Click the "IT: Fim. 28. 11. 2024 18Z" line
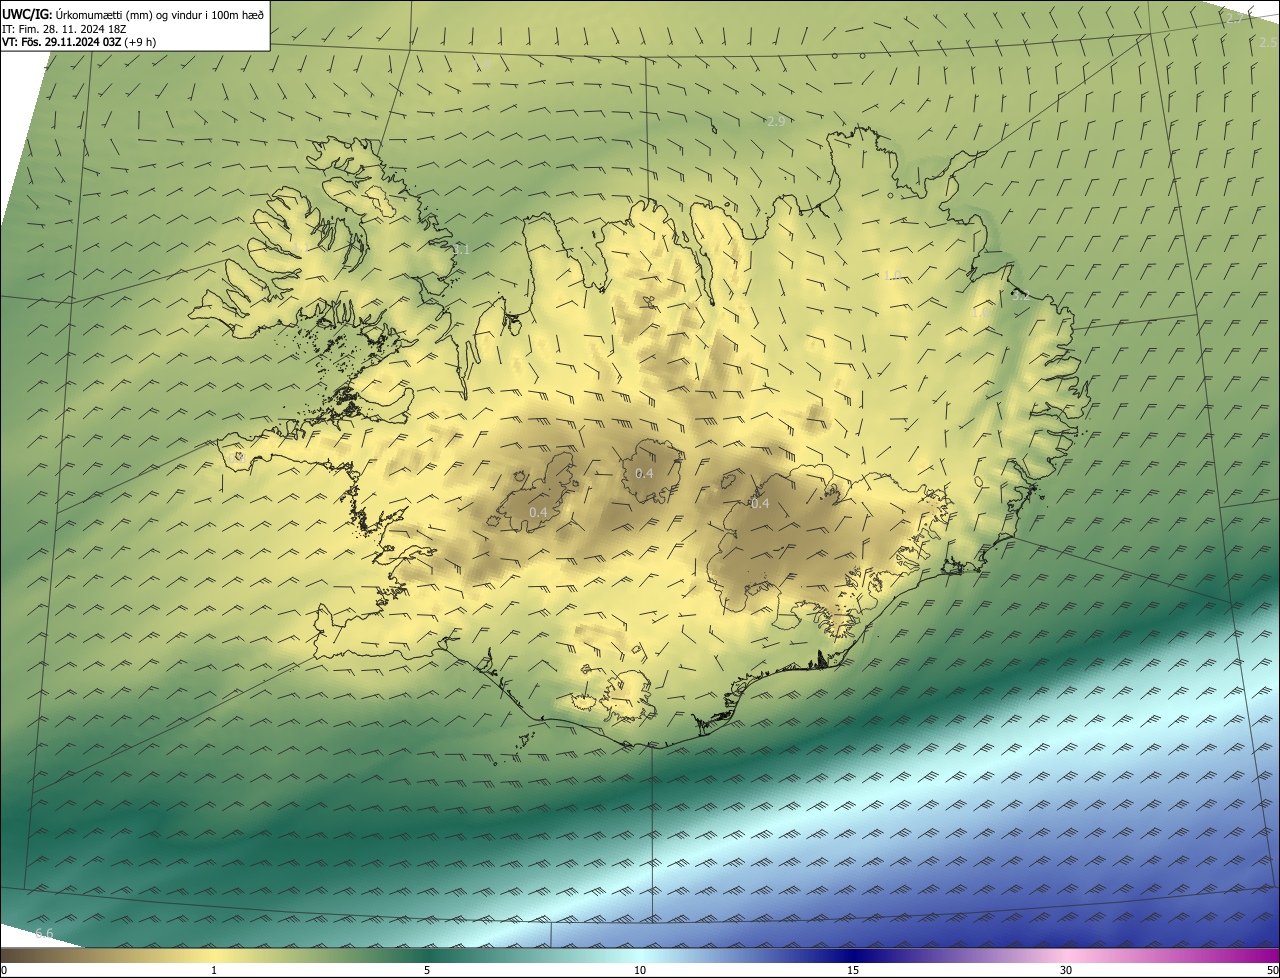1280x978 pixels. point(63,29)
